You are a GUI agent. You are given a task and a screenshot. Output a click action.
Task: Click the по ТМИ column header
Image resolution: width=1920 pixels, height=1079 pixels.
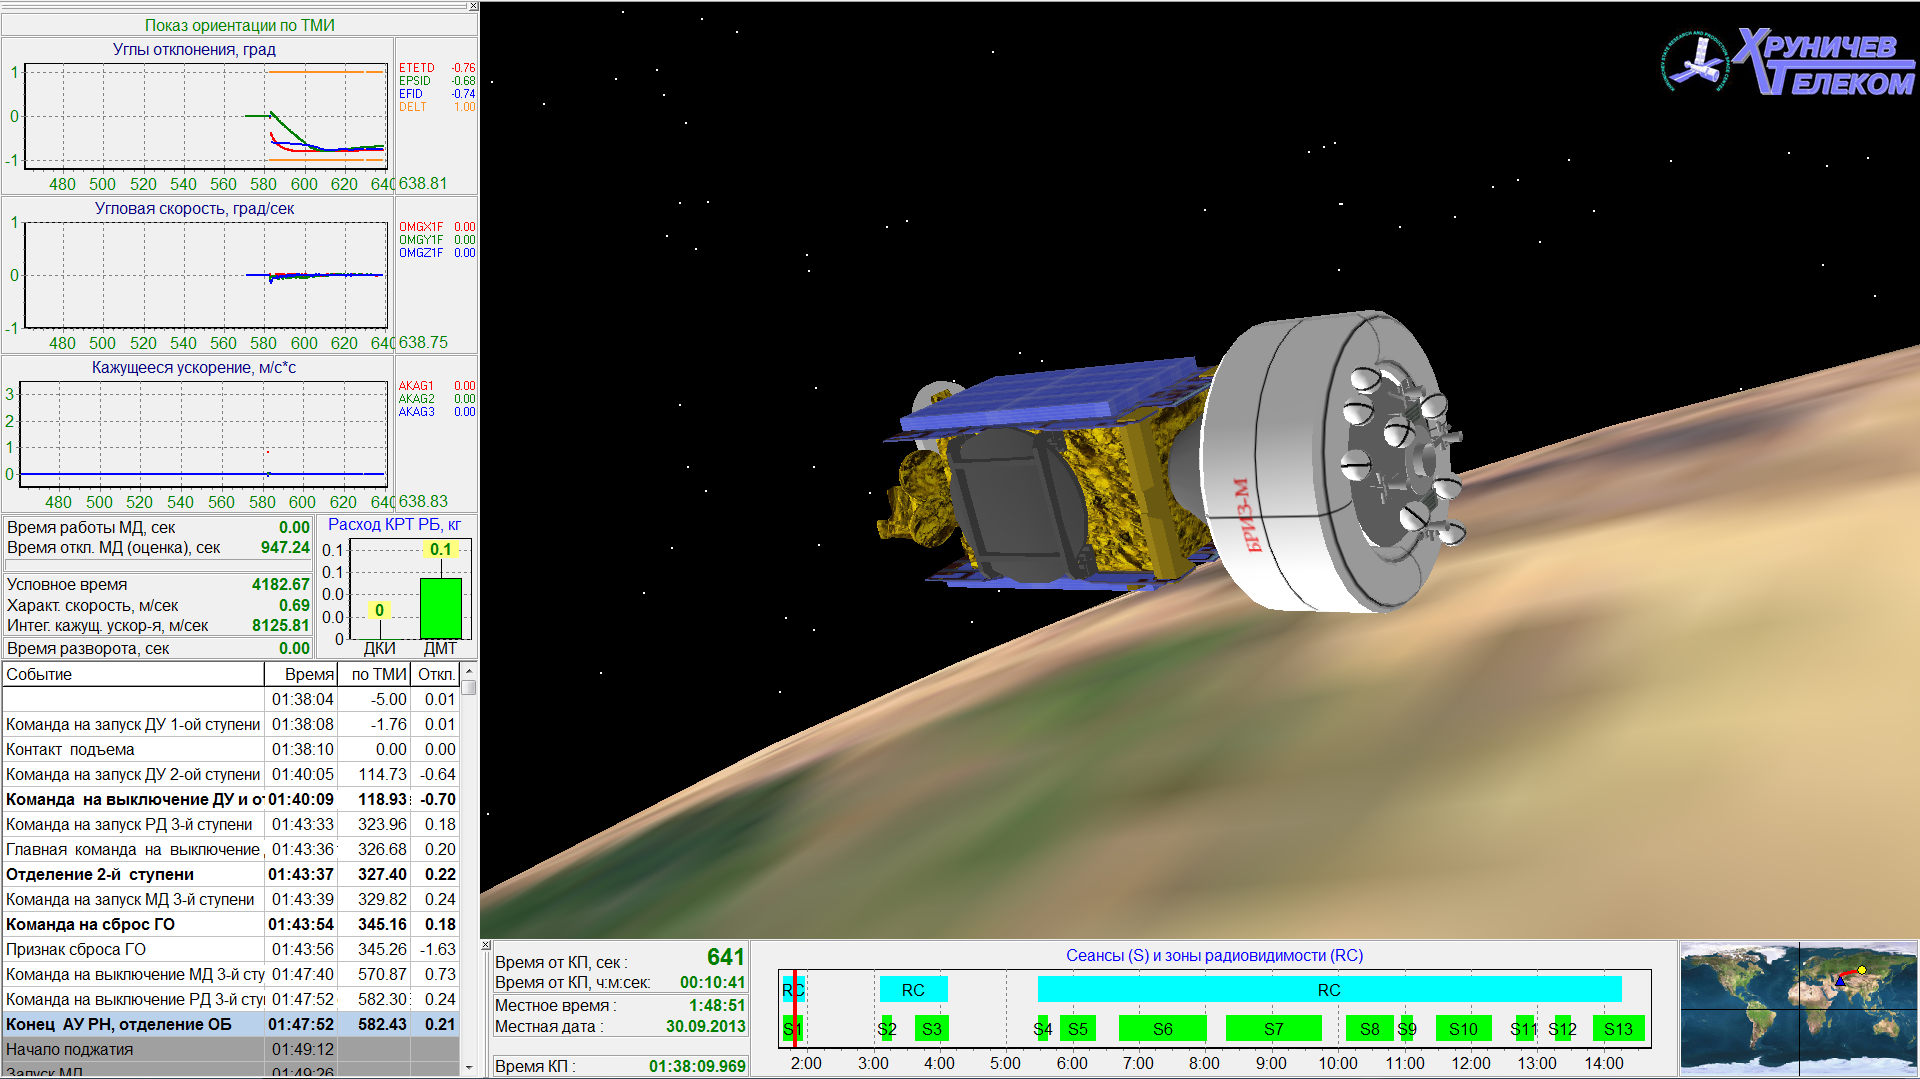(x=376, y=674)
